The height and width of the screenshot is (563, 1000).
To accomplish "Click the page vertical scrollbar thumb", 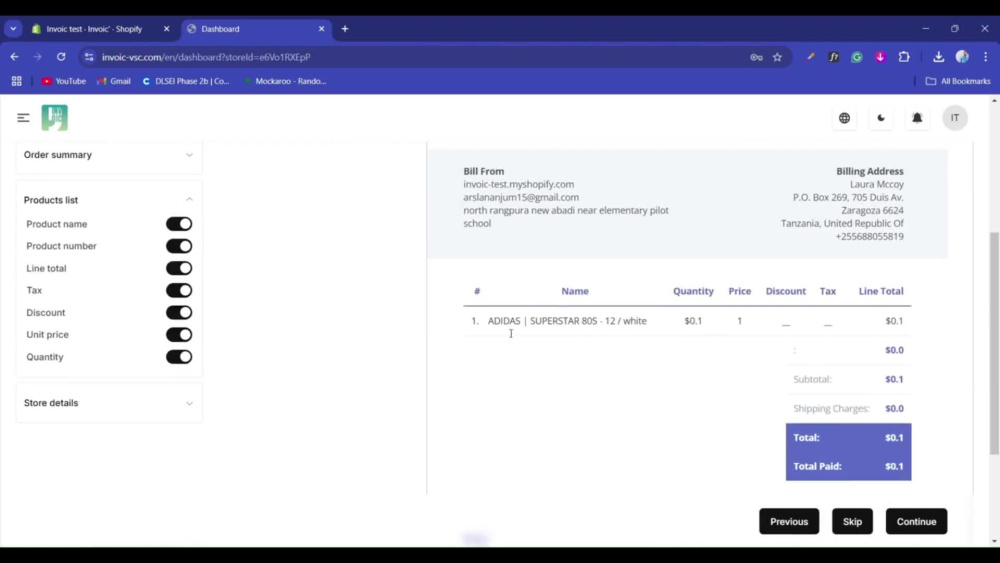I will [994, 343].
